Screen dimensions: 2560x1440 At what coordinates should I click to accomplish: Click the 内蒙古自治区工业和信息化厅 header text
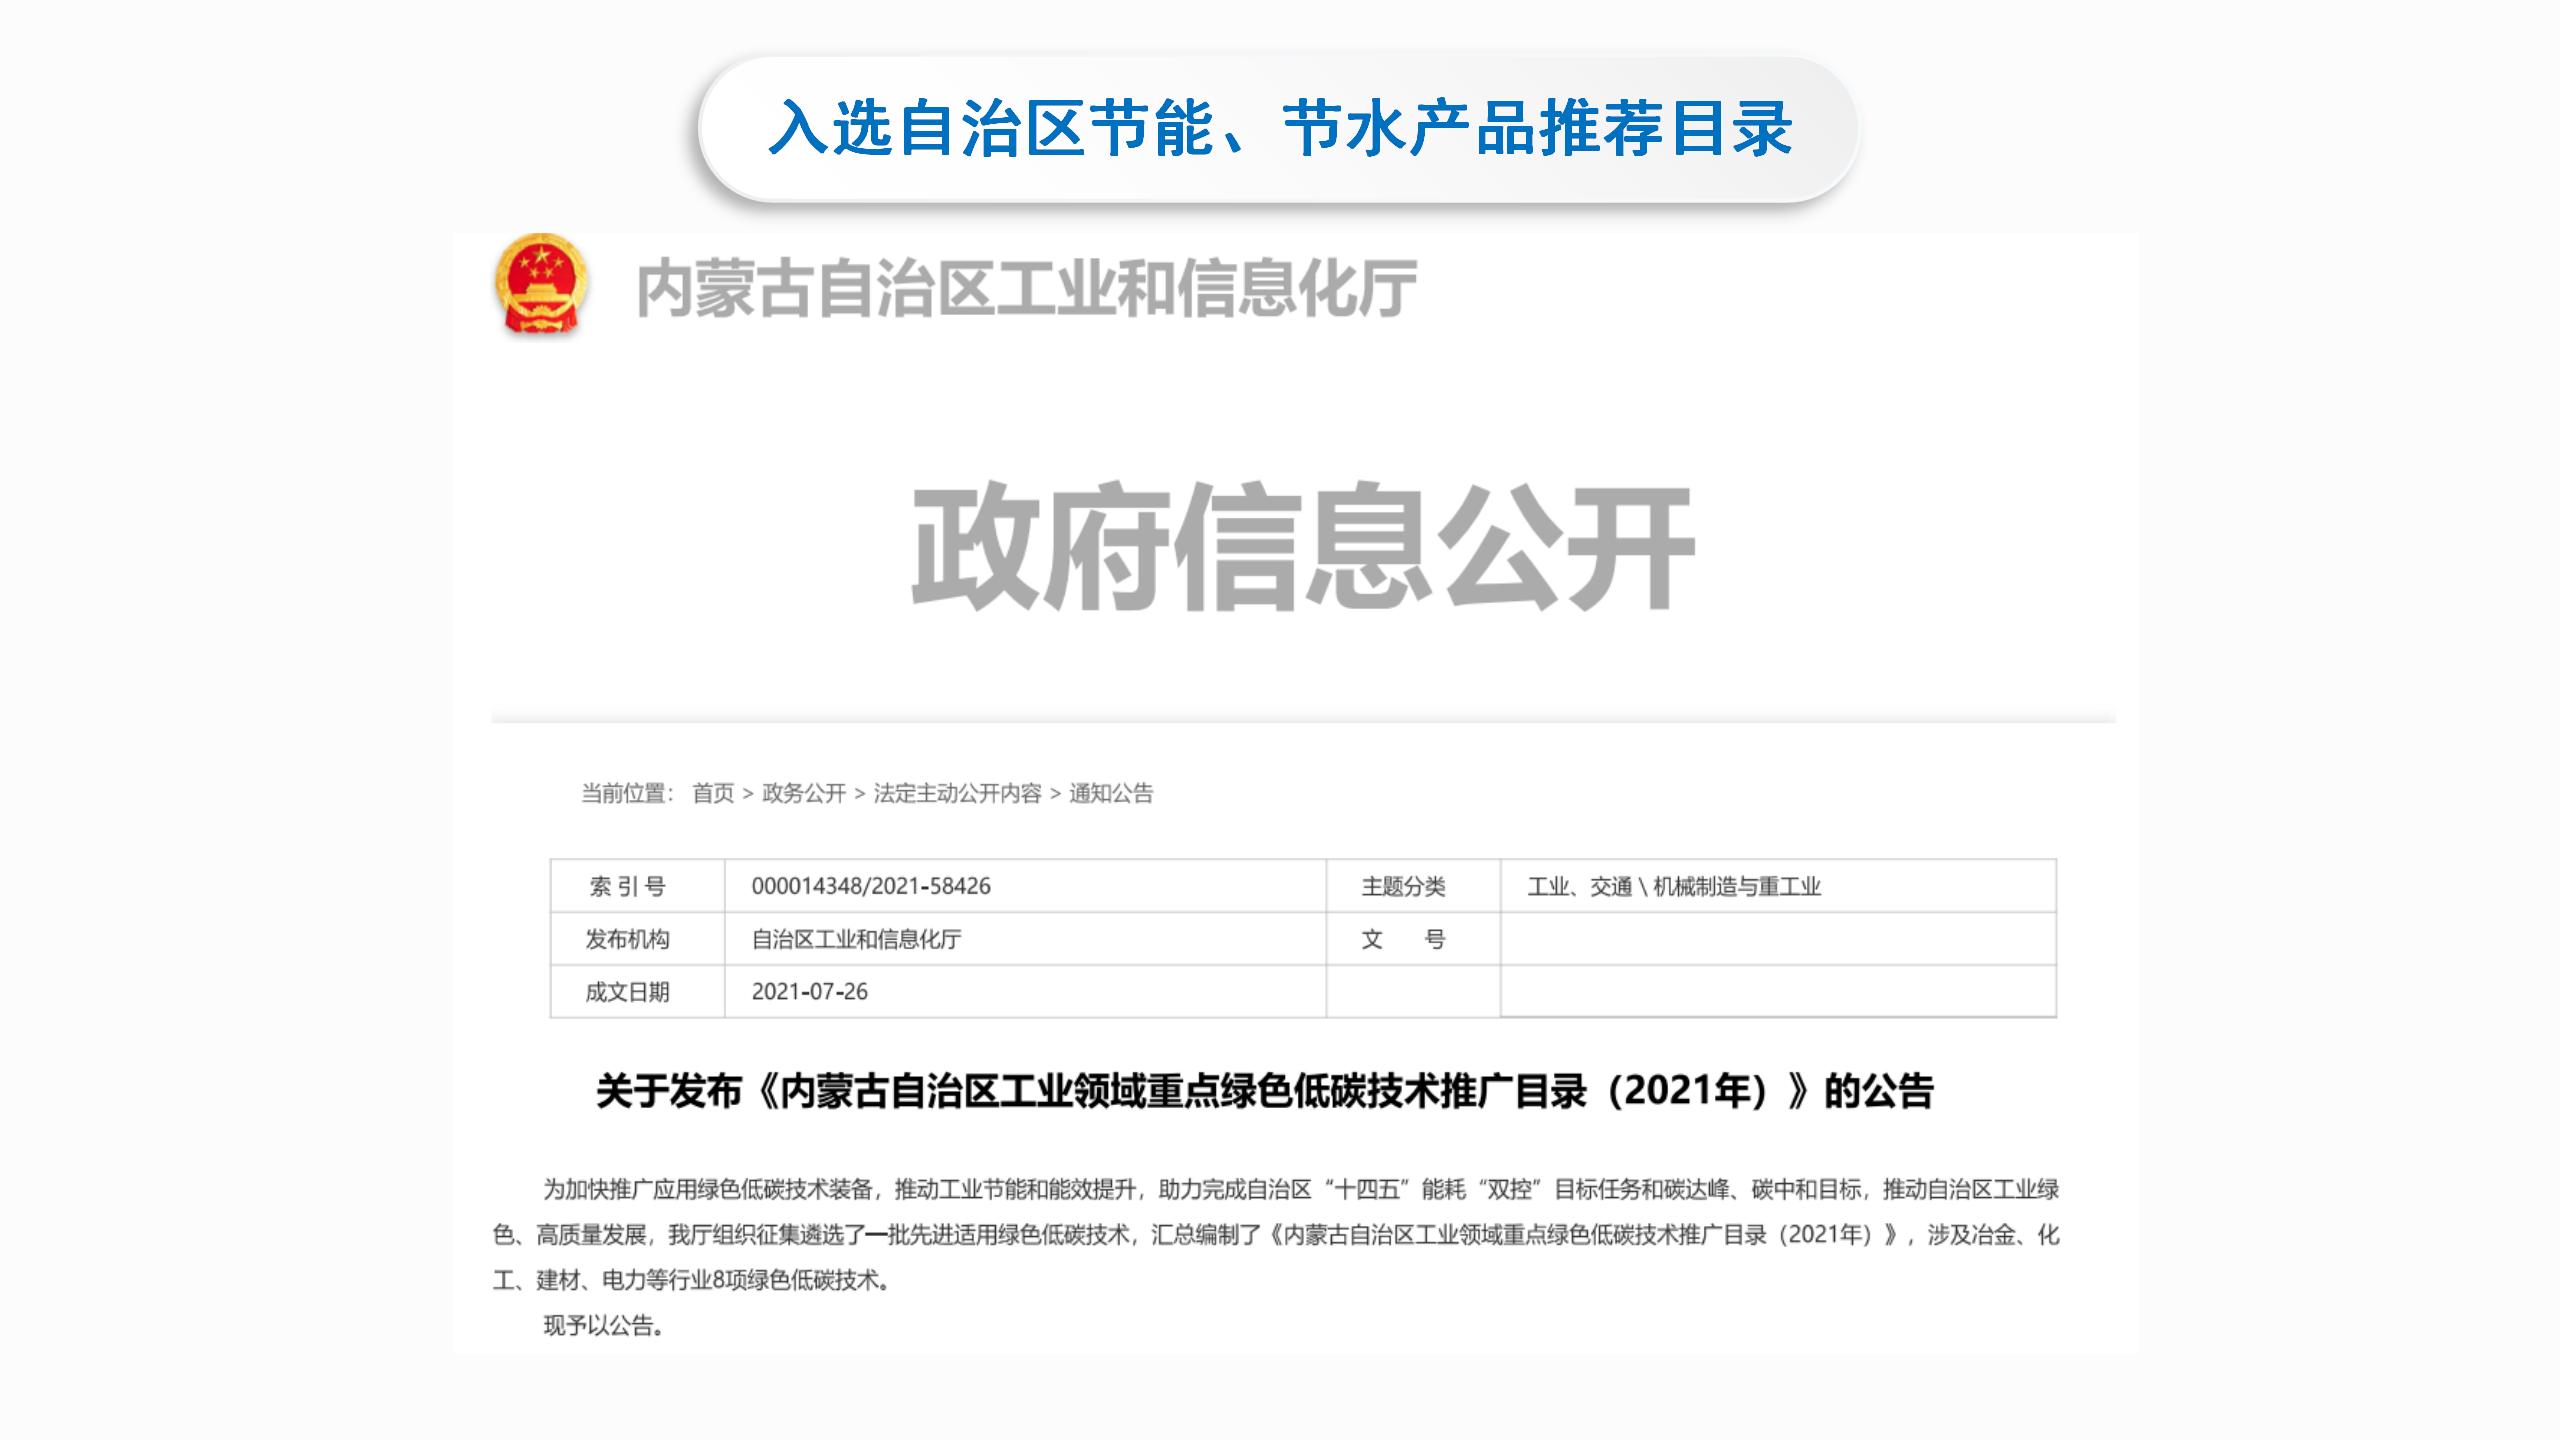pos(1026,289)
